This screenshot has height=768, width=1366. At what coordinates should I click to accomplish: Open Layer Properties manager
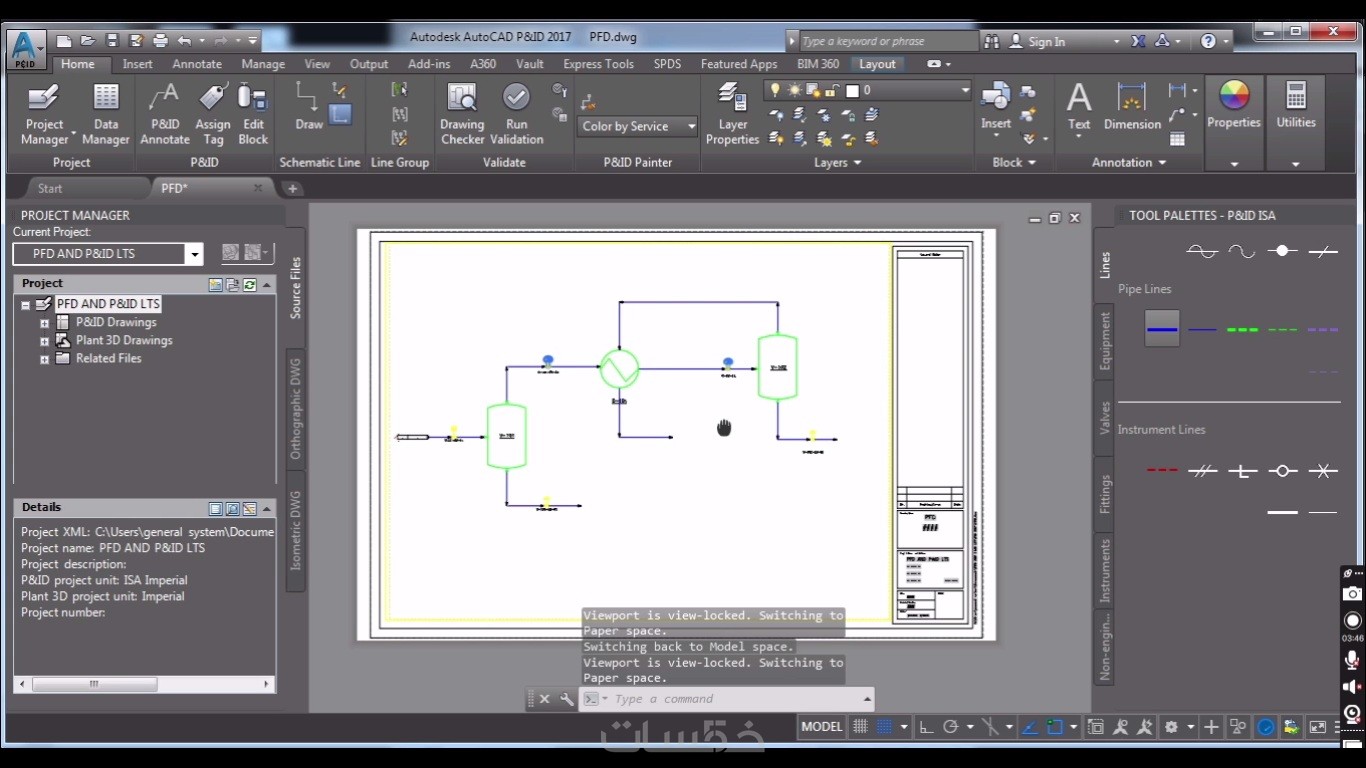(x=732, y=114)
